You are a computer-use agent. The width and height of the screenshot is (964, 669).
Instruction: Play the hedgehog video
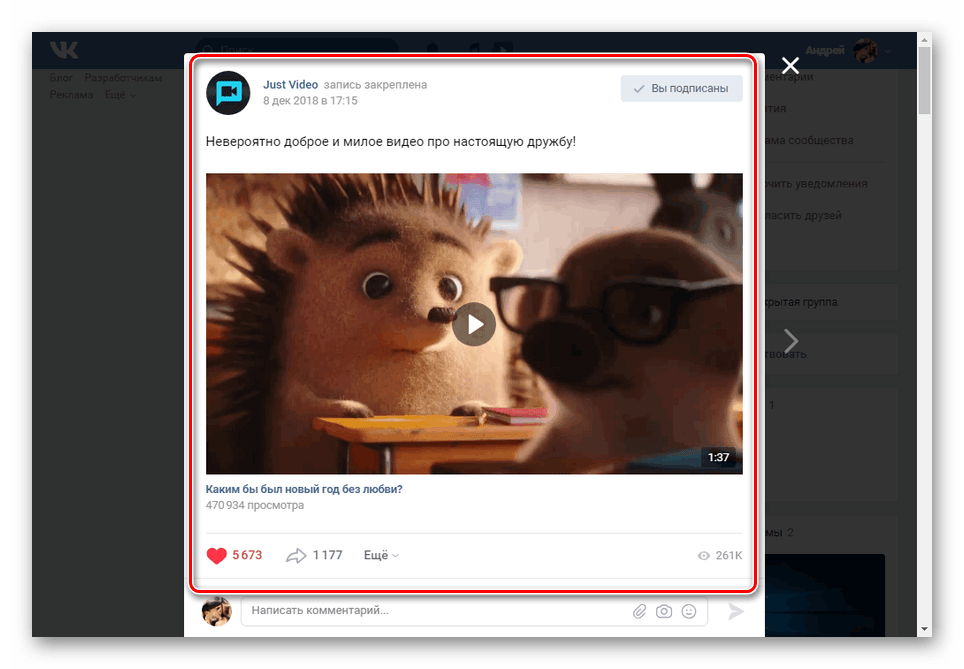click(474, 324)
